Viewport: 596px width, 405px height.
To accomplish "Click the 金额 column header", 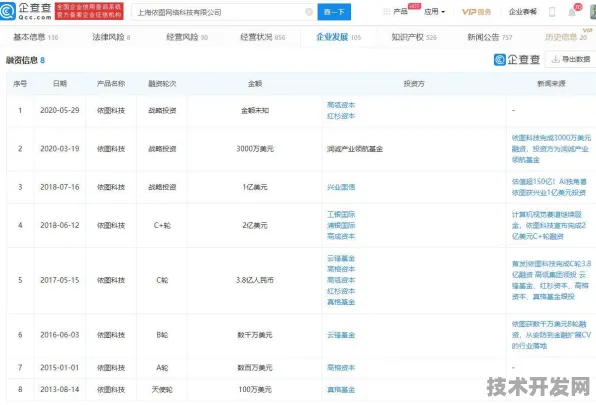I will [x=255, y=84].
